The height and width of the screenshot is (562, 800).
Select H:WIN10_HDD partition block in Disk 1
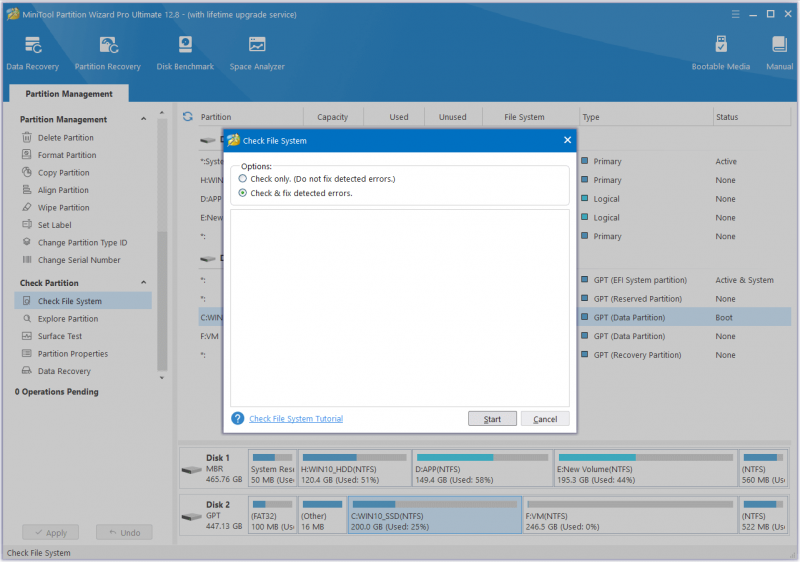click(355, 468)
